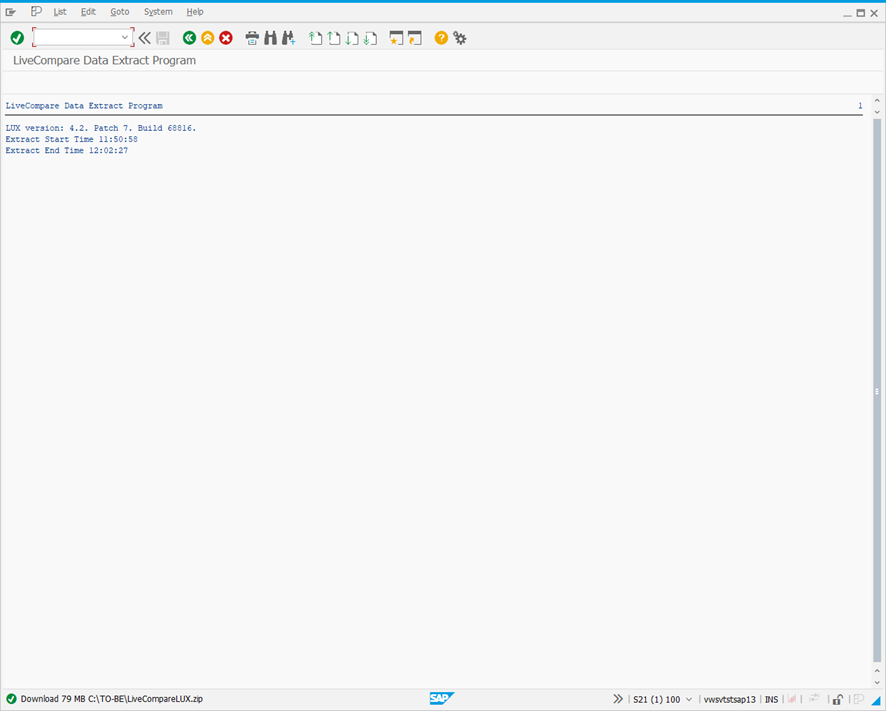Image resolution: width=886 pixels, height=711 pixels.
Task: Open the System menu
Action: [158, 12]
